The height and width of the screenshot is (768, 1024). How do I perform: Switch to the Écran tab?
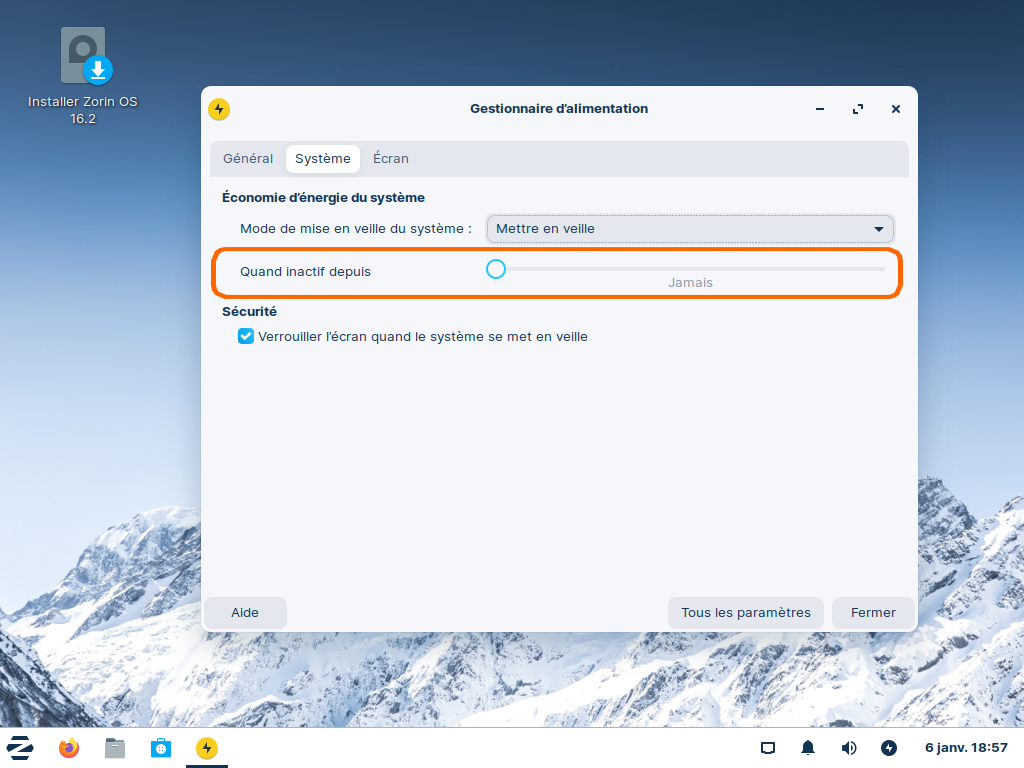pyautogui.click(x=390, y=159)
